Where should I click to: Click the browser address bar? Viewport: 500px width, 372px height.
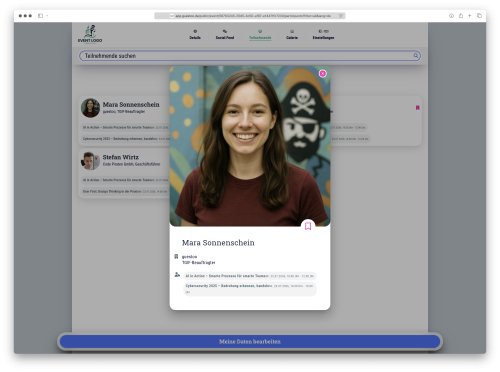point(250,16)
